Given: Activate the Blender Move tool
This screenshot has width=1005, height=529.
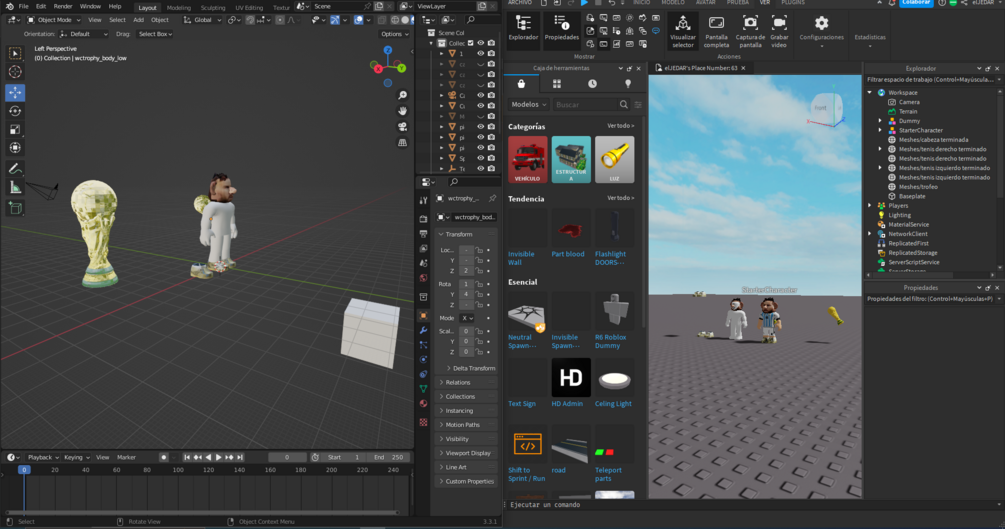Looking at the screenshot, I should coord(15,92).
